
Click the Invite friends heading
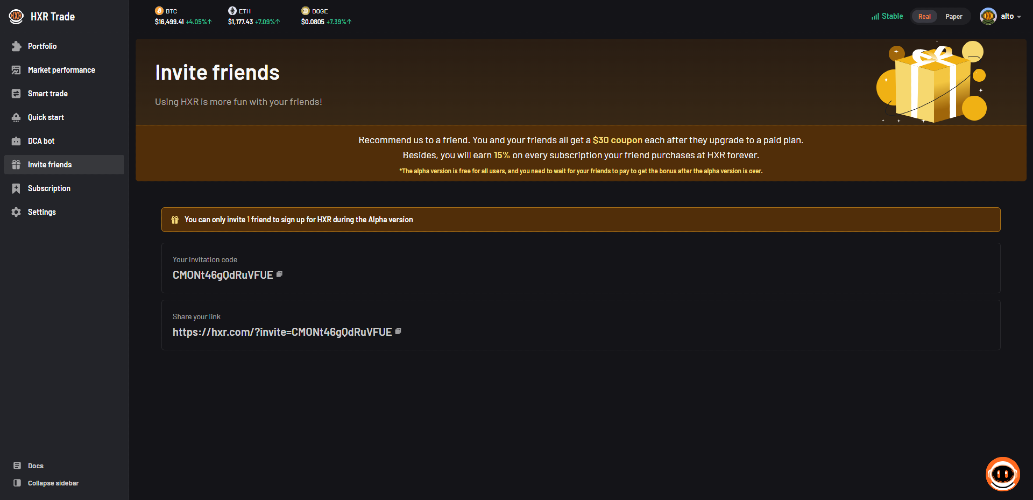click(217, 72)
